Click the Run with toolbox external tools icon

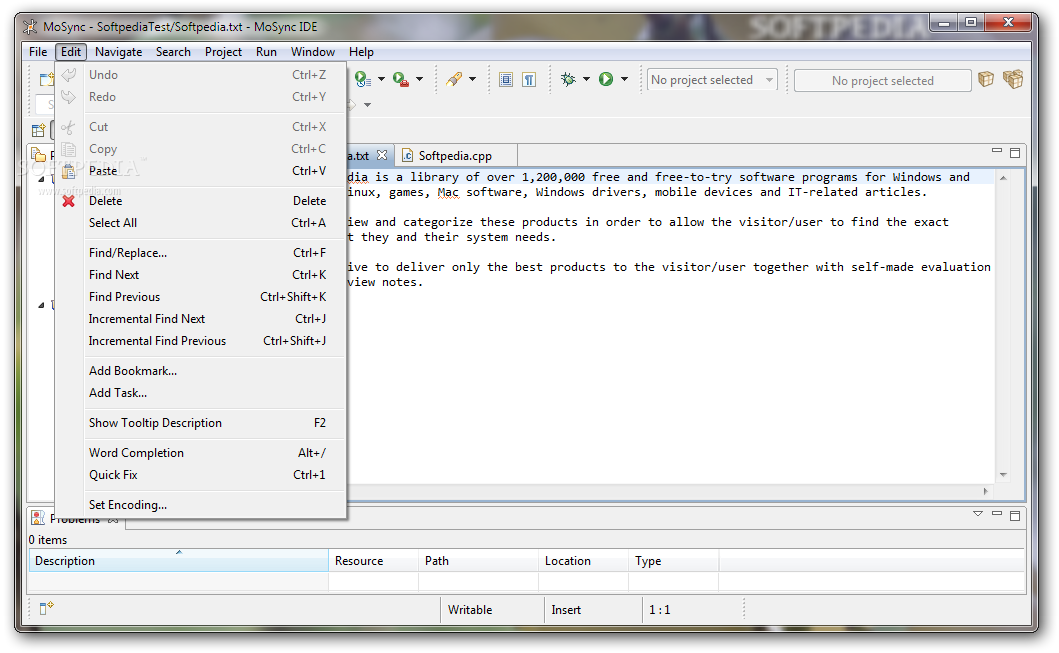coord(401,80)
